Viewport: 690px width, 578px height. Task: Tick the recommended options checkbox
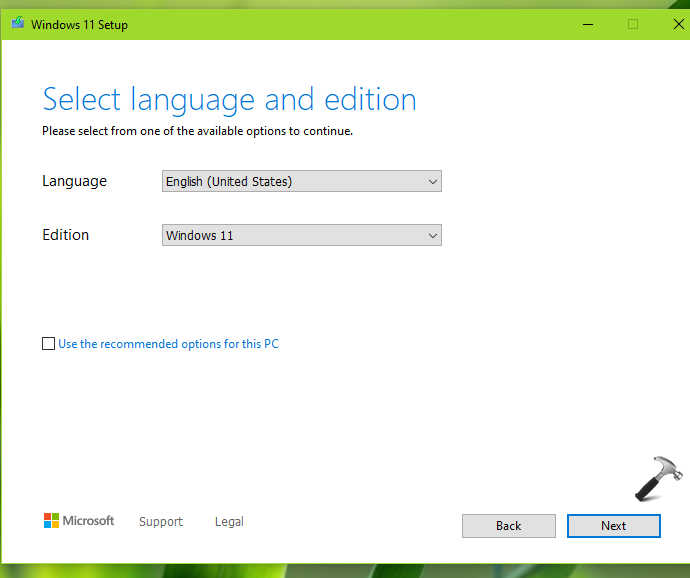(48, 344)
